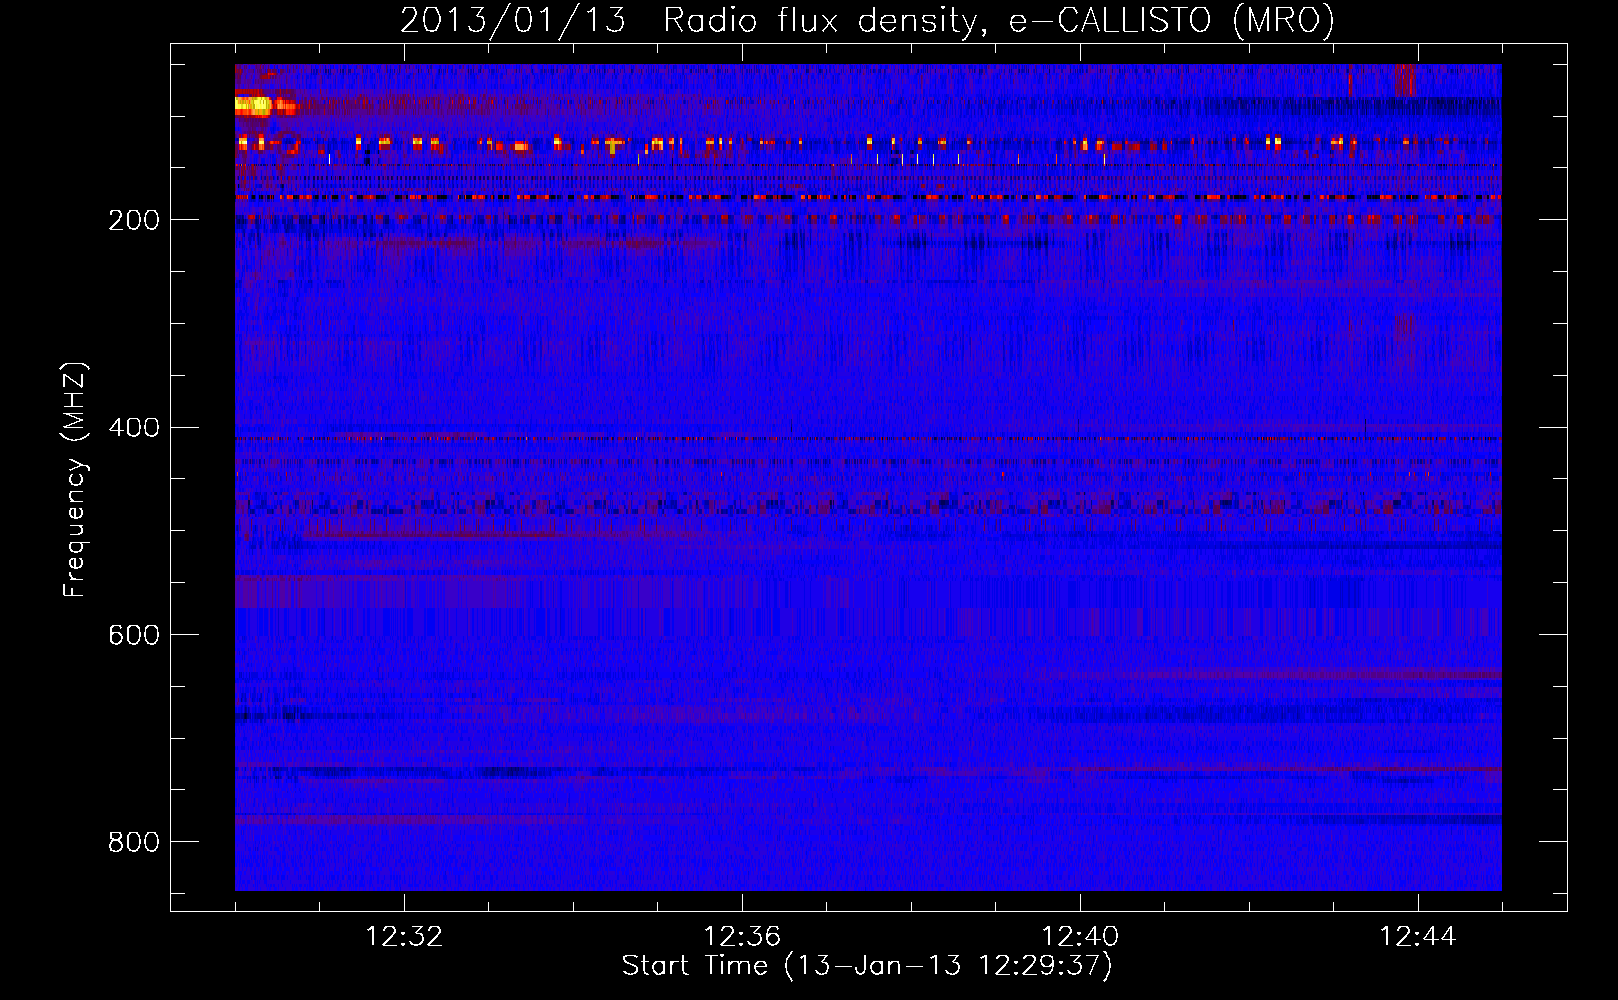Click the '12:36' time tick label
This screenshot has width=1618, height=1000.
pyautogui.click(x=742, y=937)
